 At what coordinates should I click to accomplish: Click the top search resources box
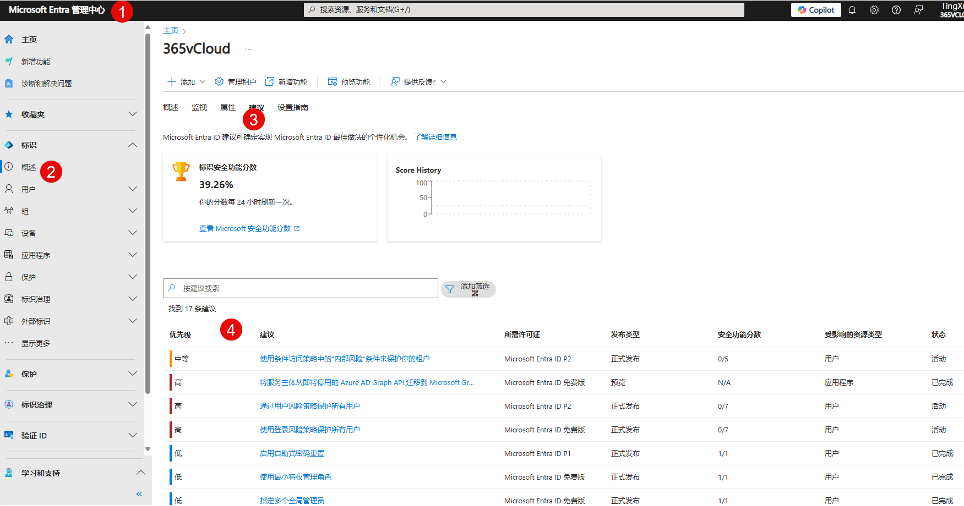(x=524, y=10)
